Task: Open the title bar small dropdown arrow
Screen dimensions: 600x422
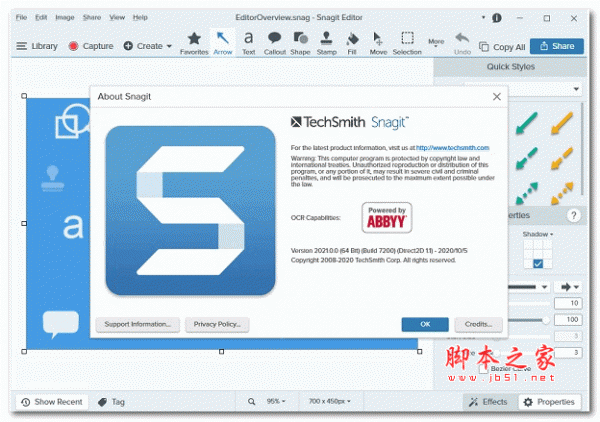Action: (483, 17)
